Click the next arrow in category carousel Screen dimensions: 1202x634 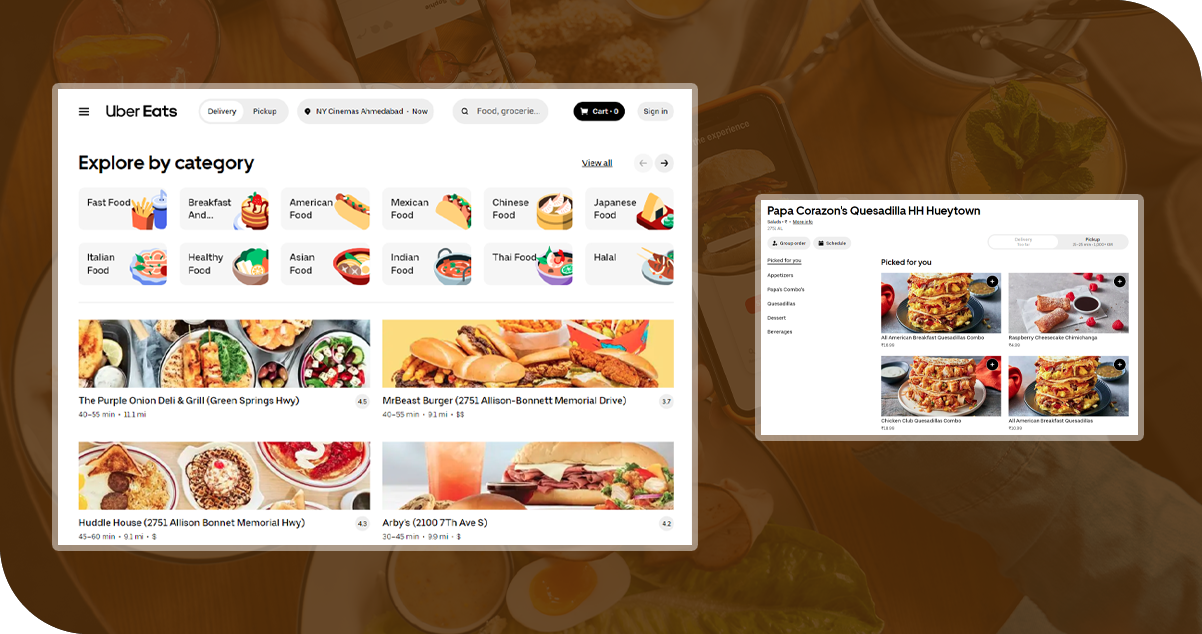[x=664, y=163]
